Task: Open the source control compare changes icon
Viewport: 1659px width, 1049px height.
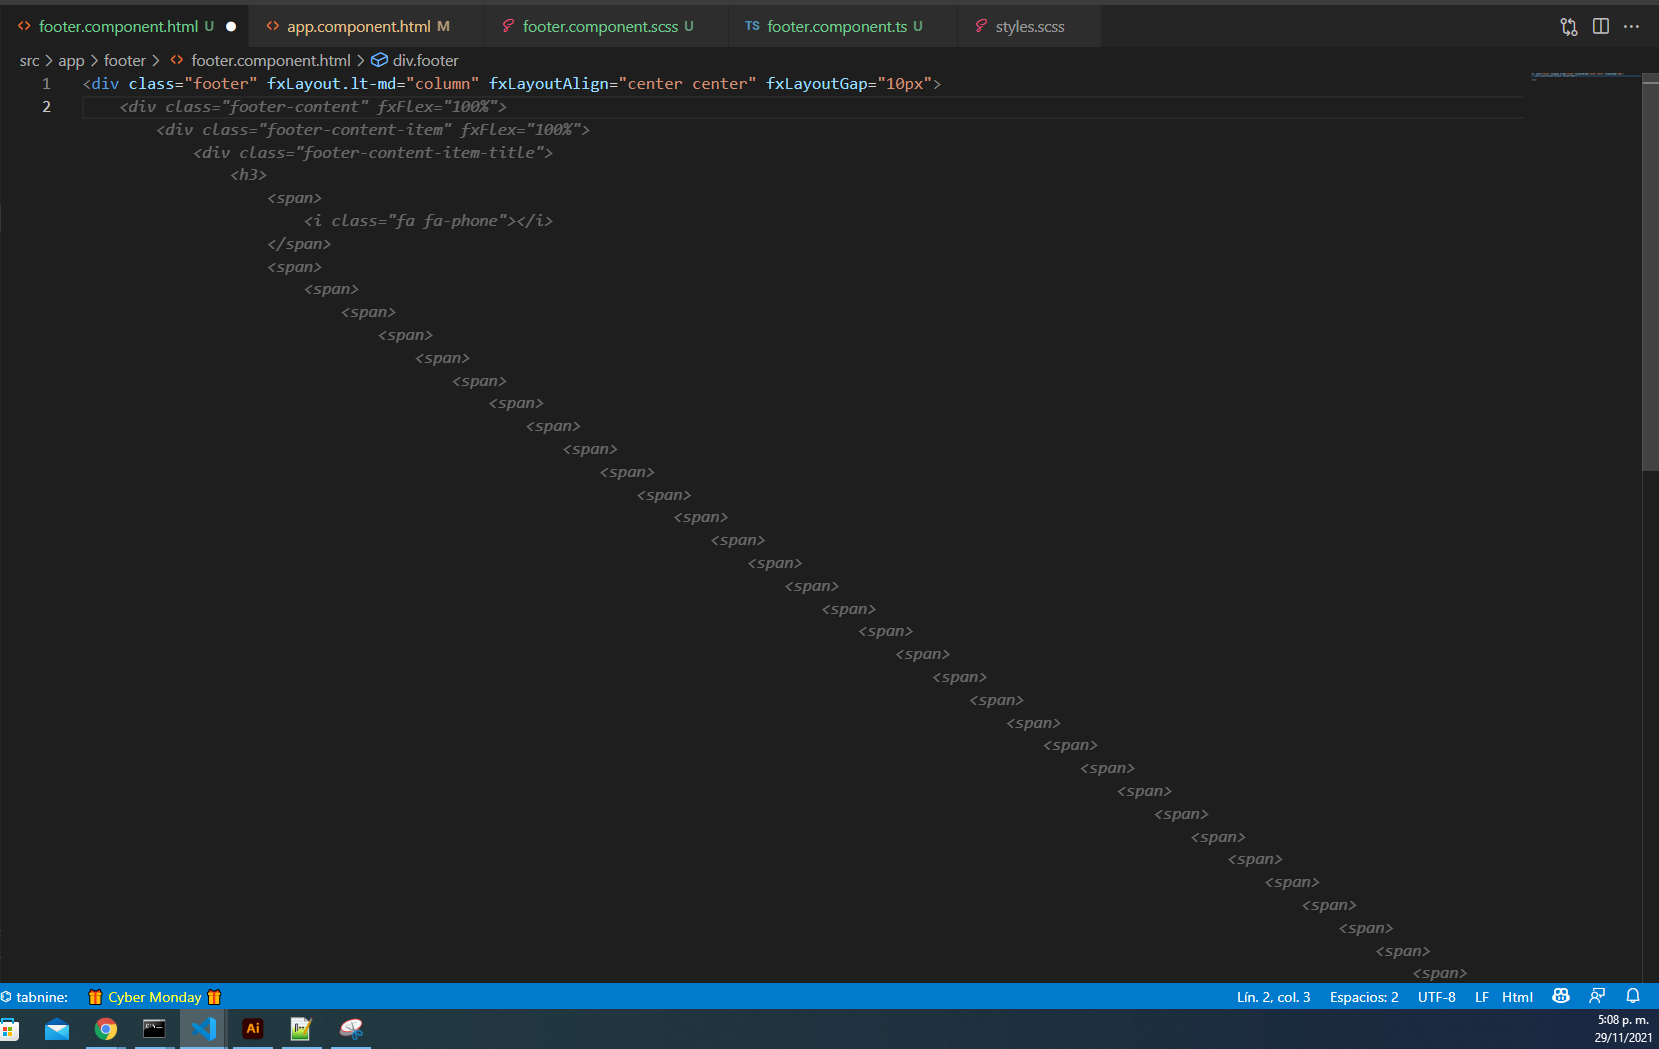Action: [x=1569, y=27]
